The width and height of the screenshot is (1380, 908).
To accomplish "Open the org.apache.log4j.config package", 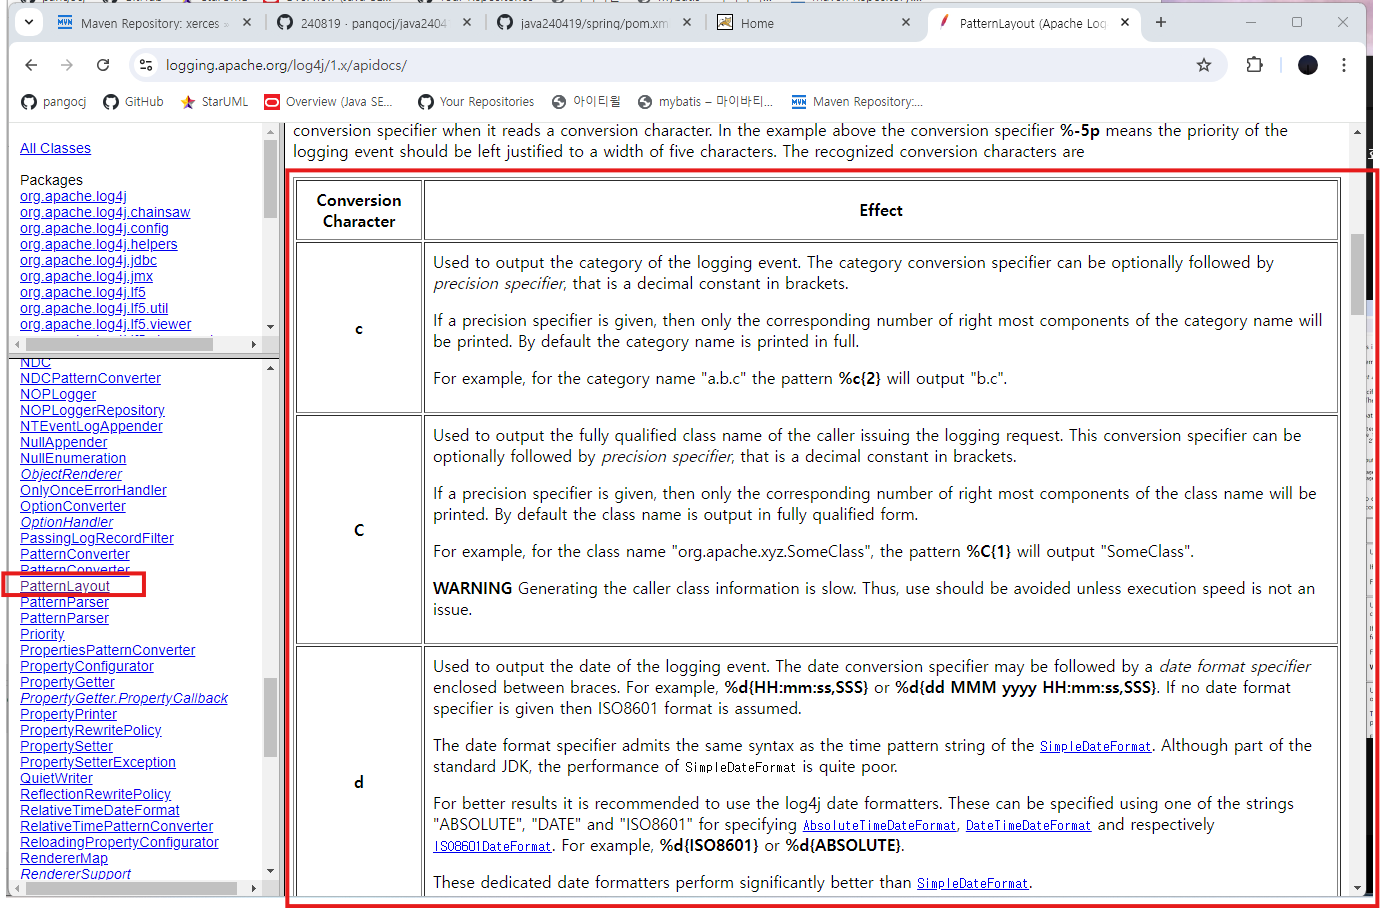I will [94, 228].
